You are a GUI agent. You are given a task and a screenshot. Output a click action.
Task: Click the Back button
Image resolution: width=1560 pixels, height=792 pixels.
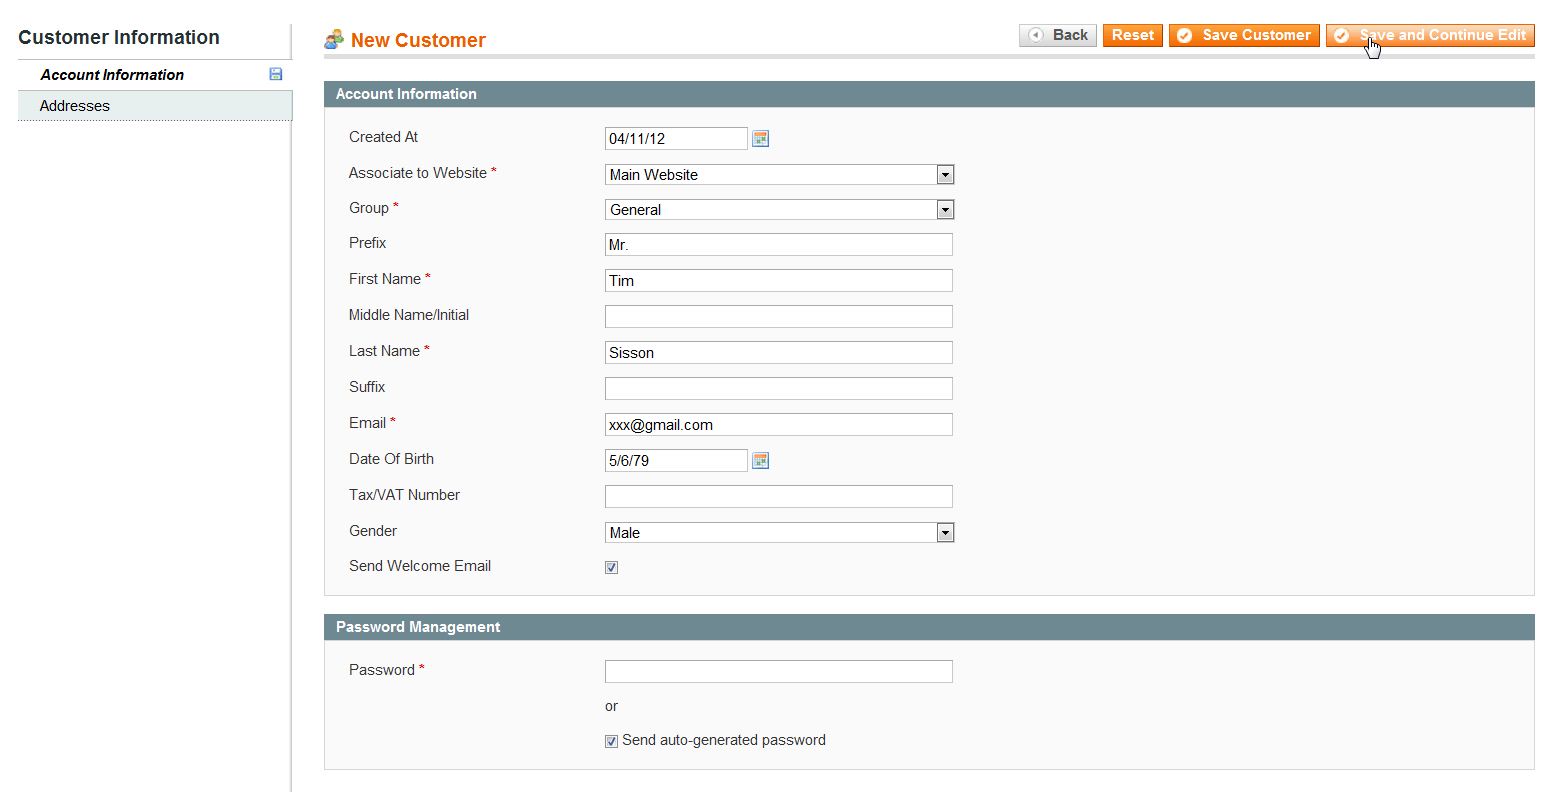tap(1058, 35)
